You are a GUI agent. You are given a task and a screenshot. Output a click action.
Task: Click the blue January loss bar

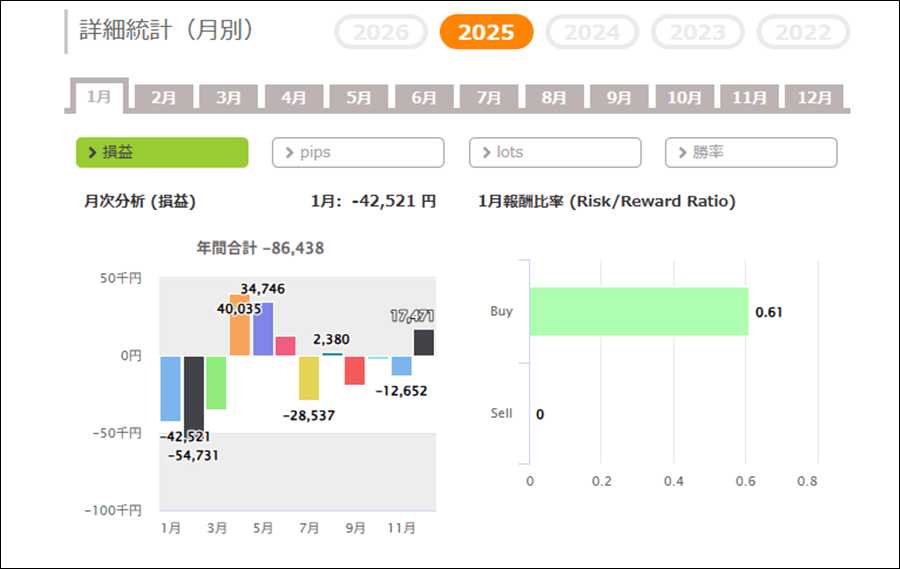(x=170, y=388)
